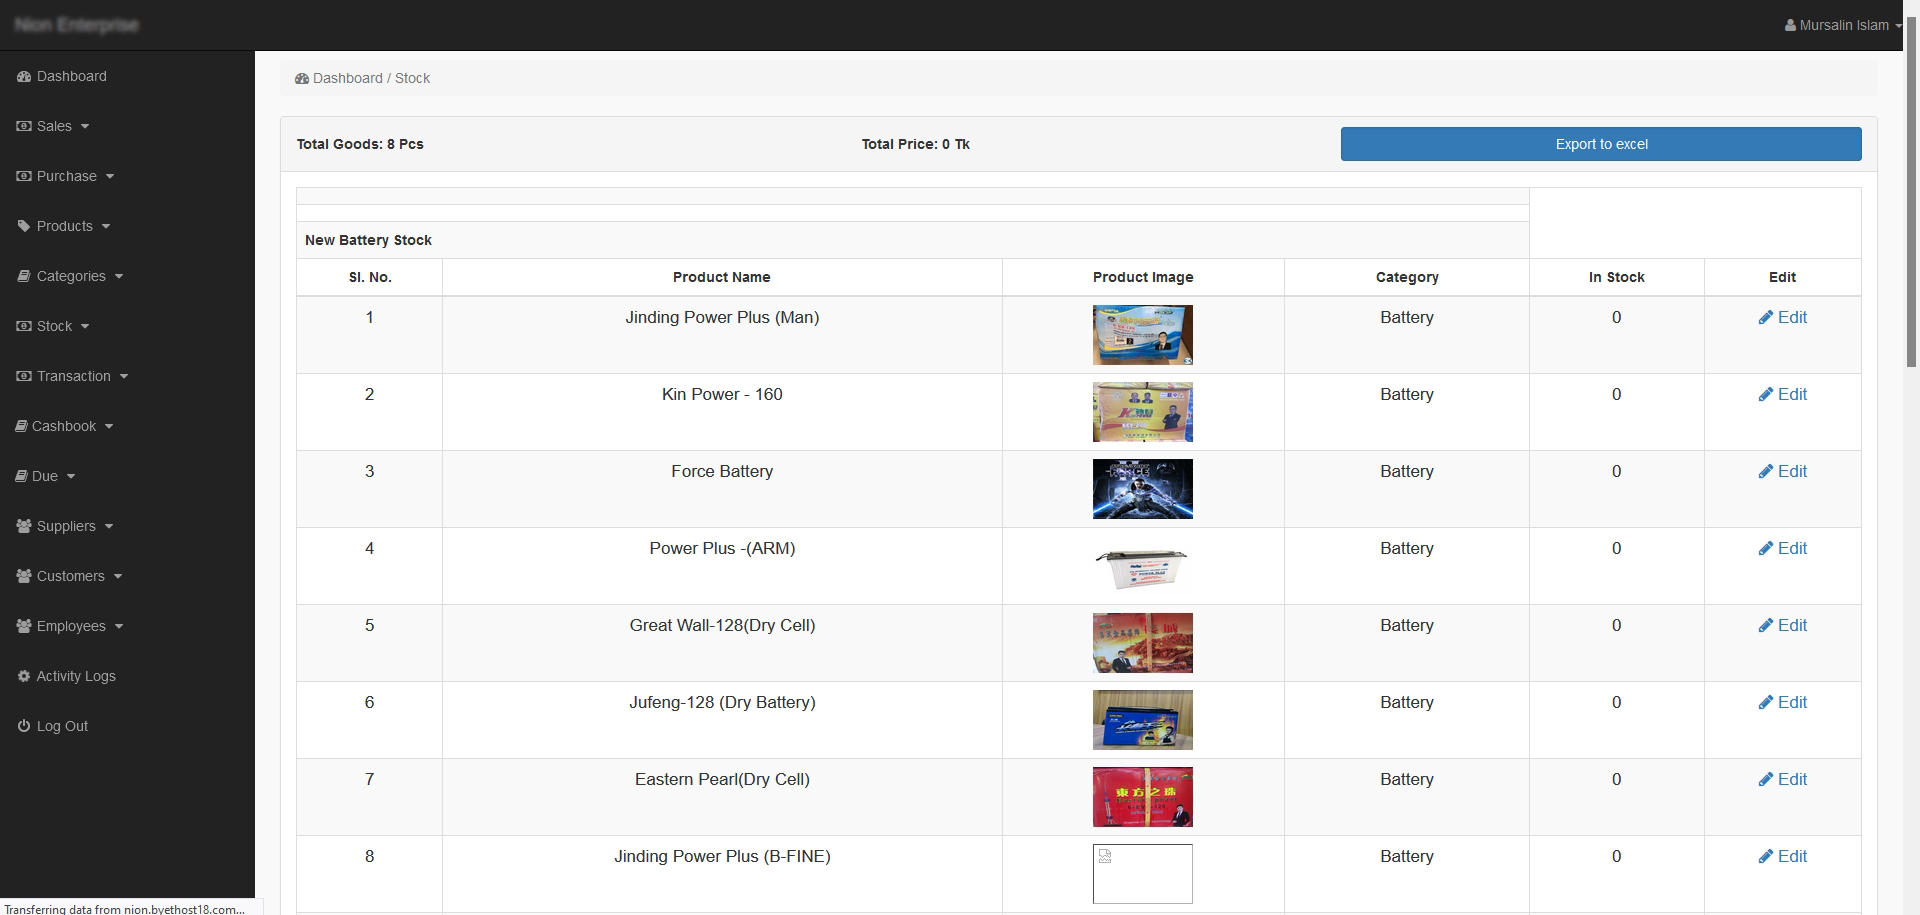Click the Log Out power icon
The height and width of the screenshot is (915, 1920).
pyautogui.click(x=22, y=726)
